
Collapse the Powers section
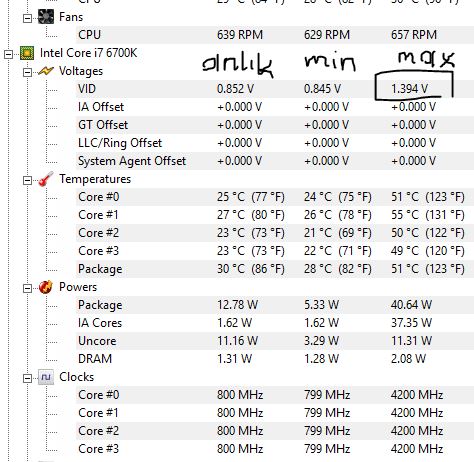[27, 288]
